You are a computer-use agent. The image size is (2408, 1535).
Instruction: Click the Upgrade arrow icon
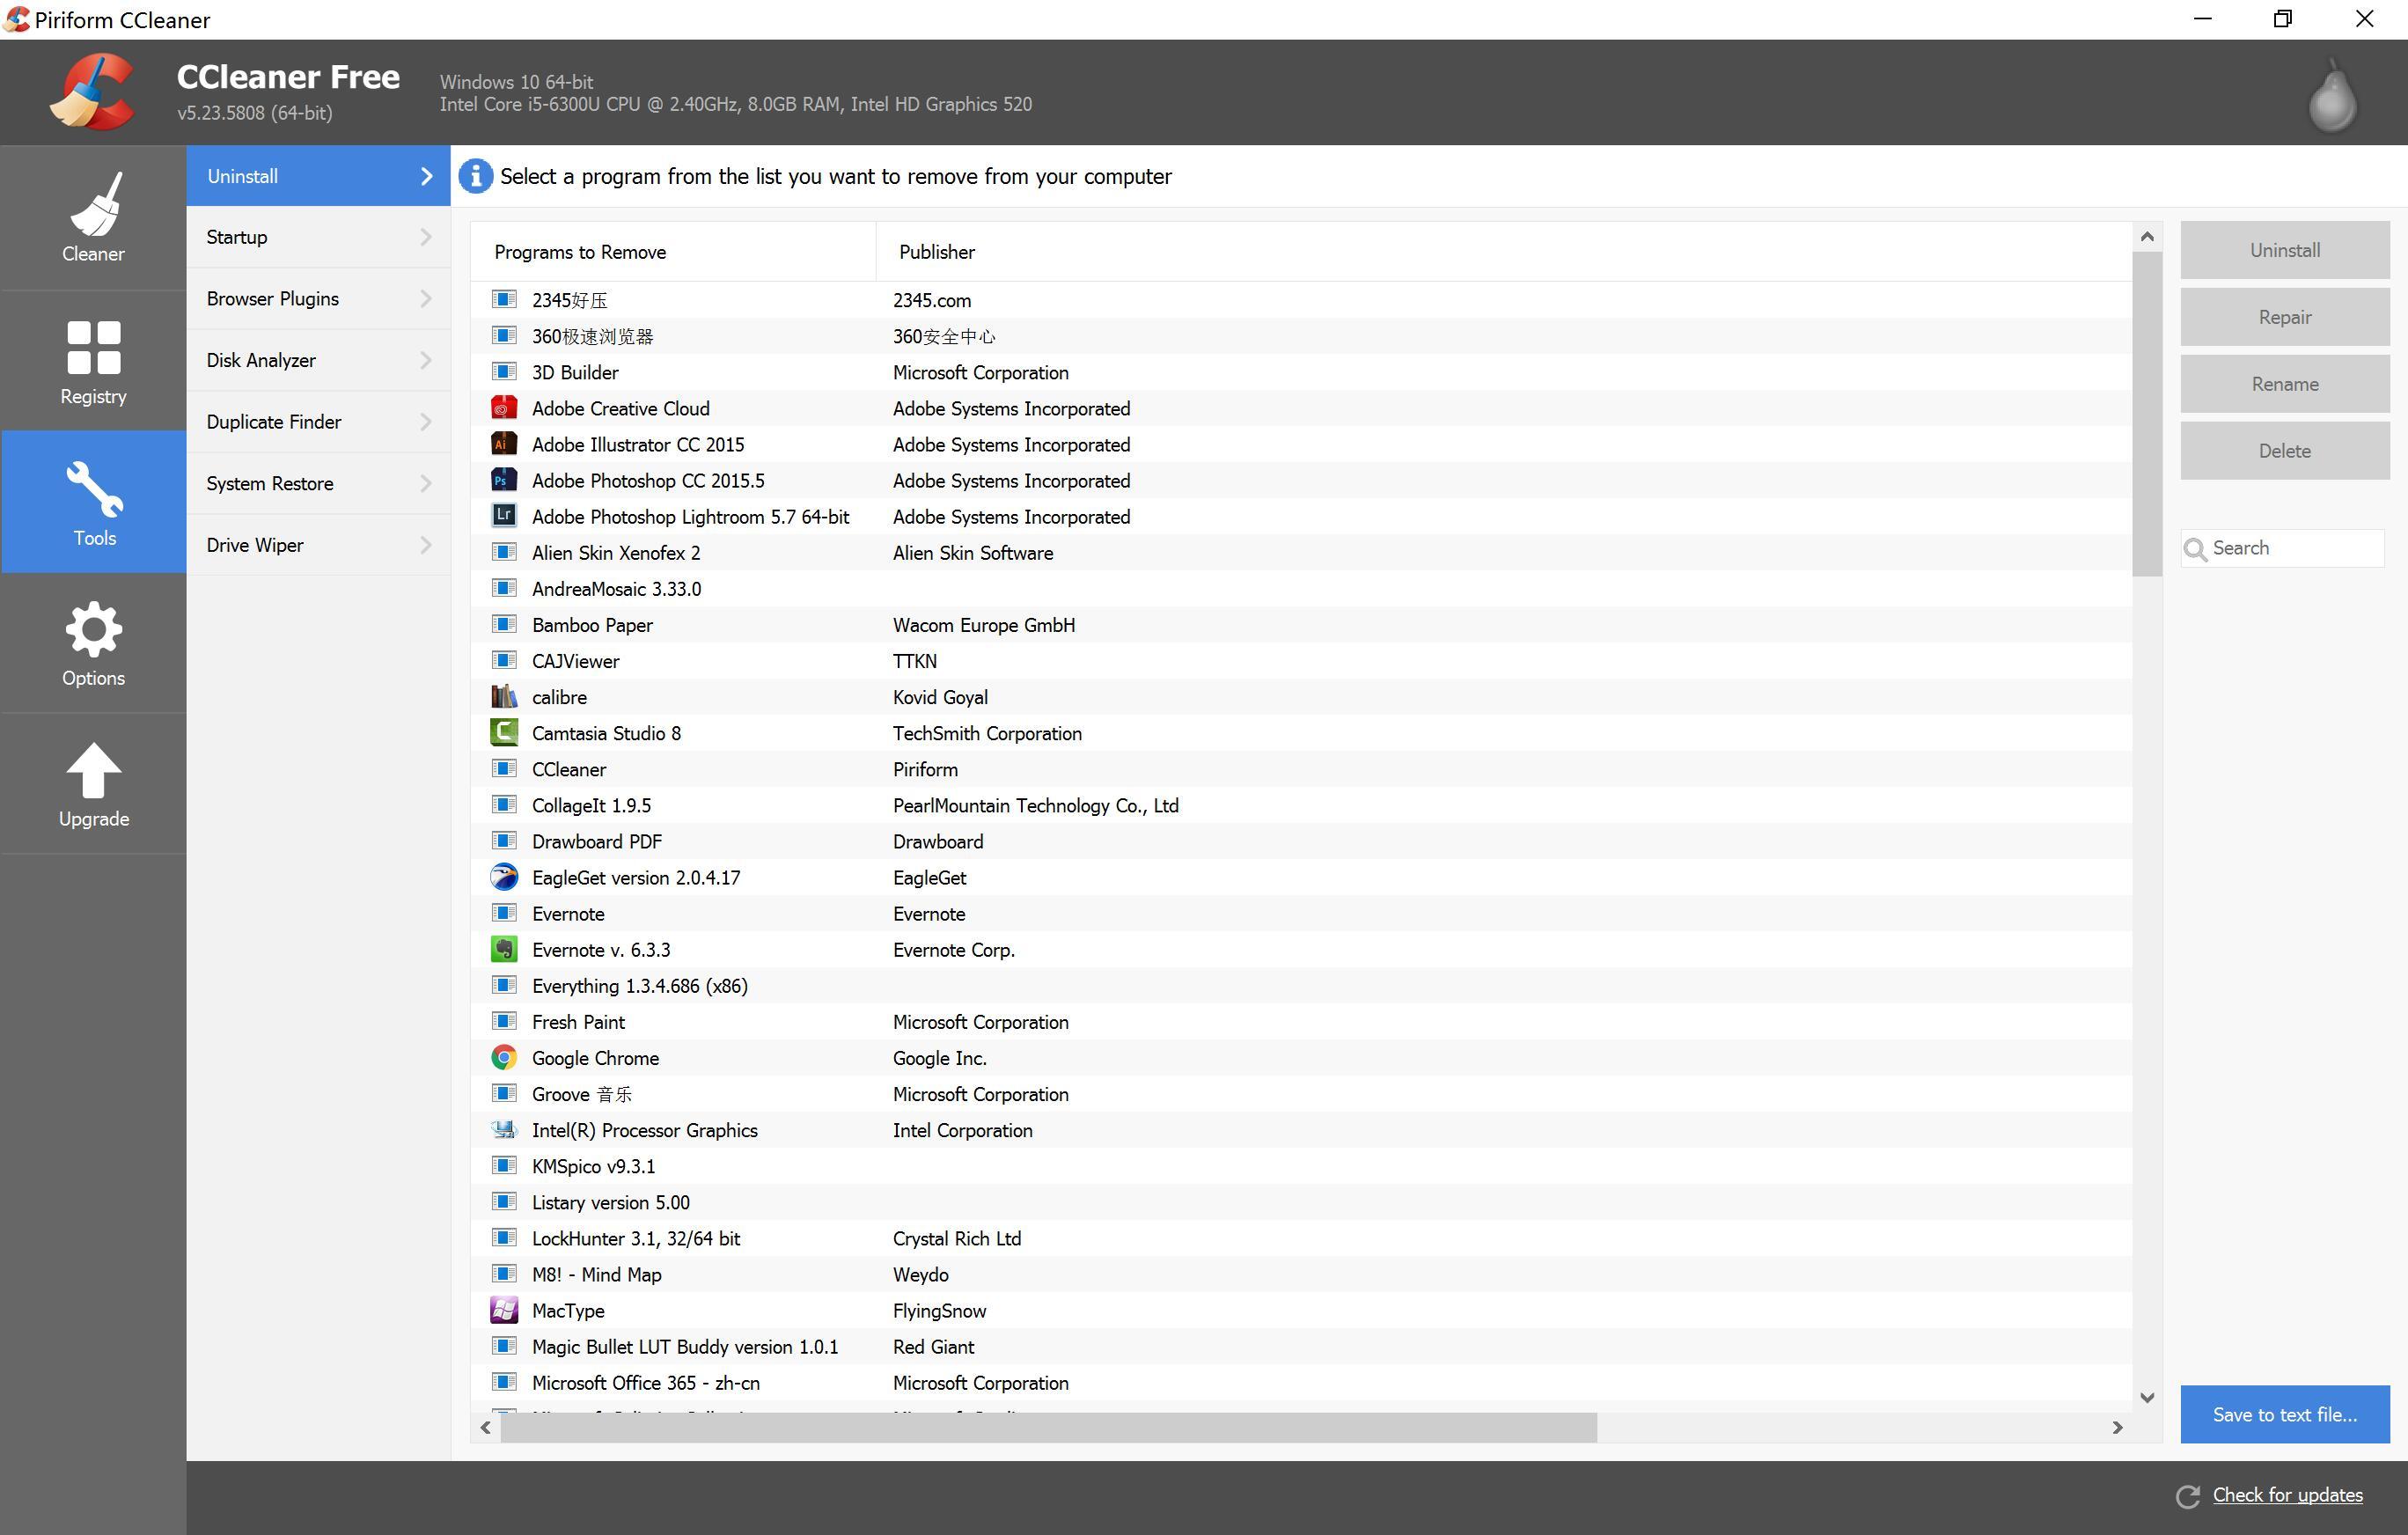click(x=93, y=770)
